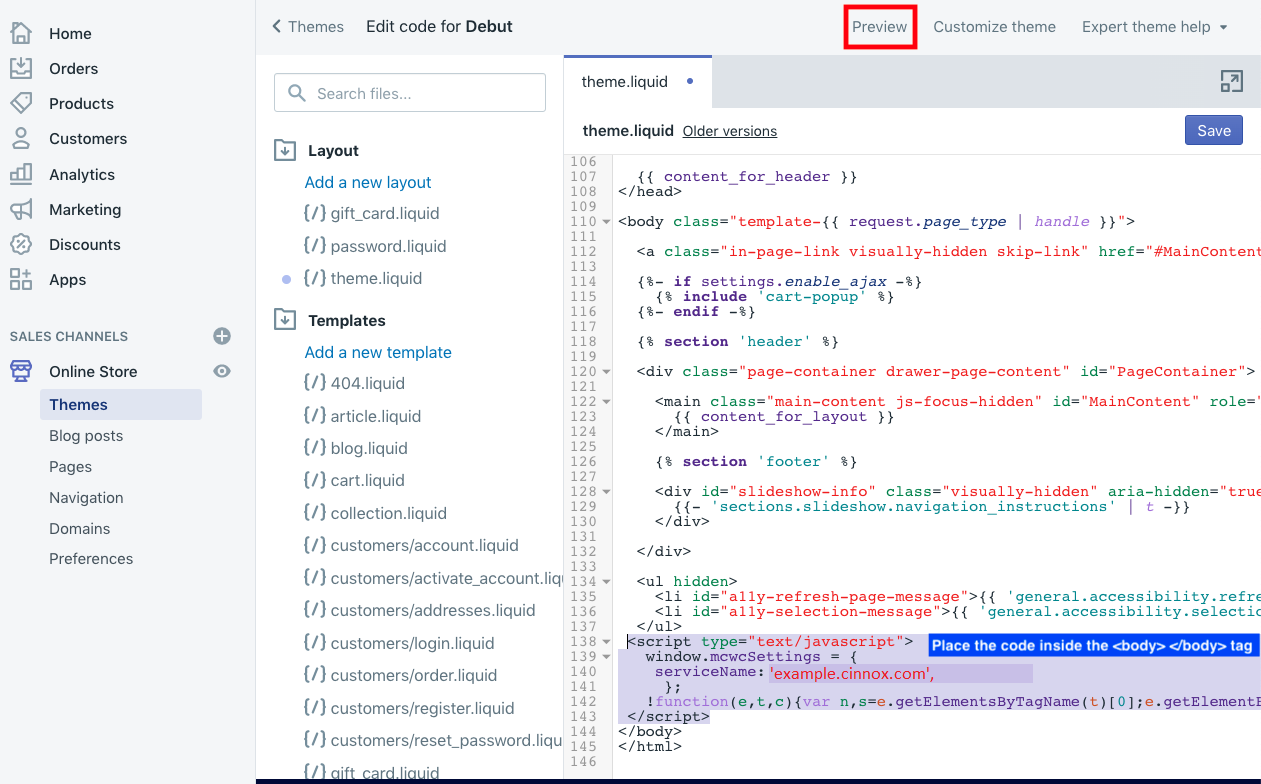Click the Customers person icon
This screenshot has width=1261, height=784.
click(21, 138)
